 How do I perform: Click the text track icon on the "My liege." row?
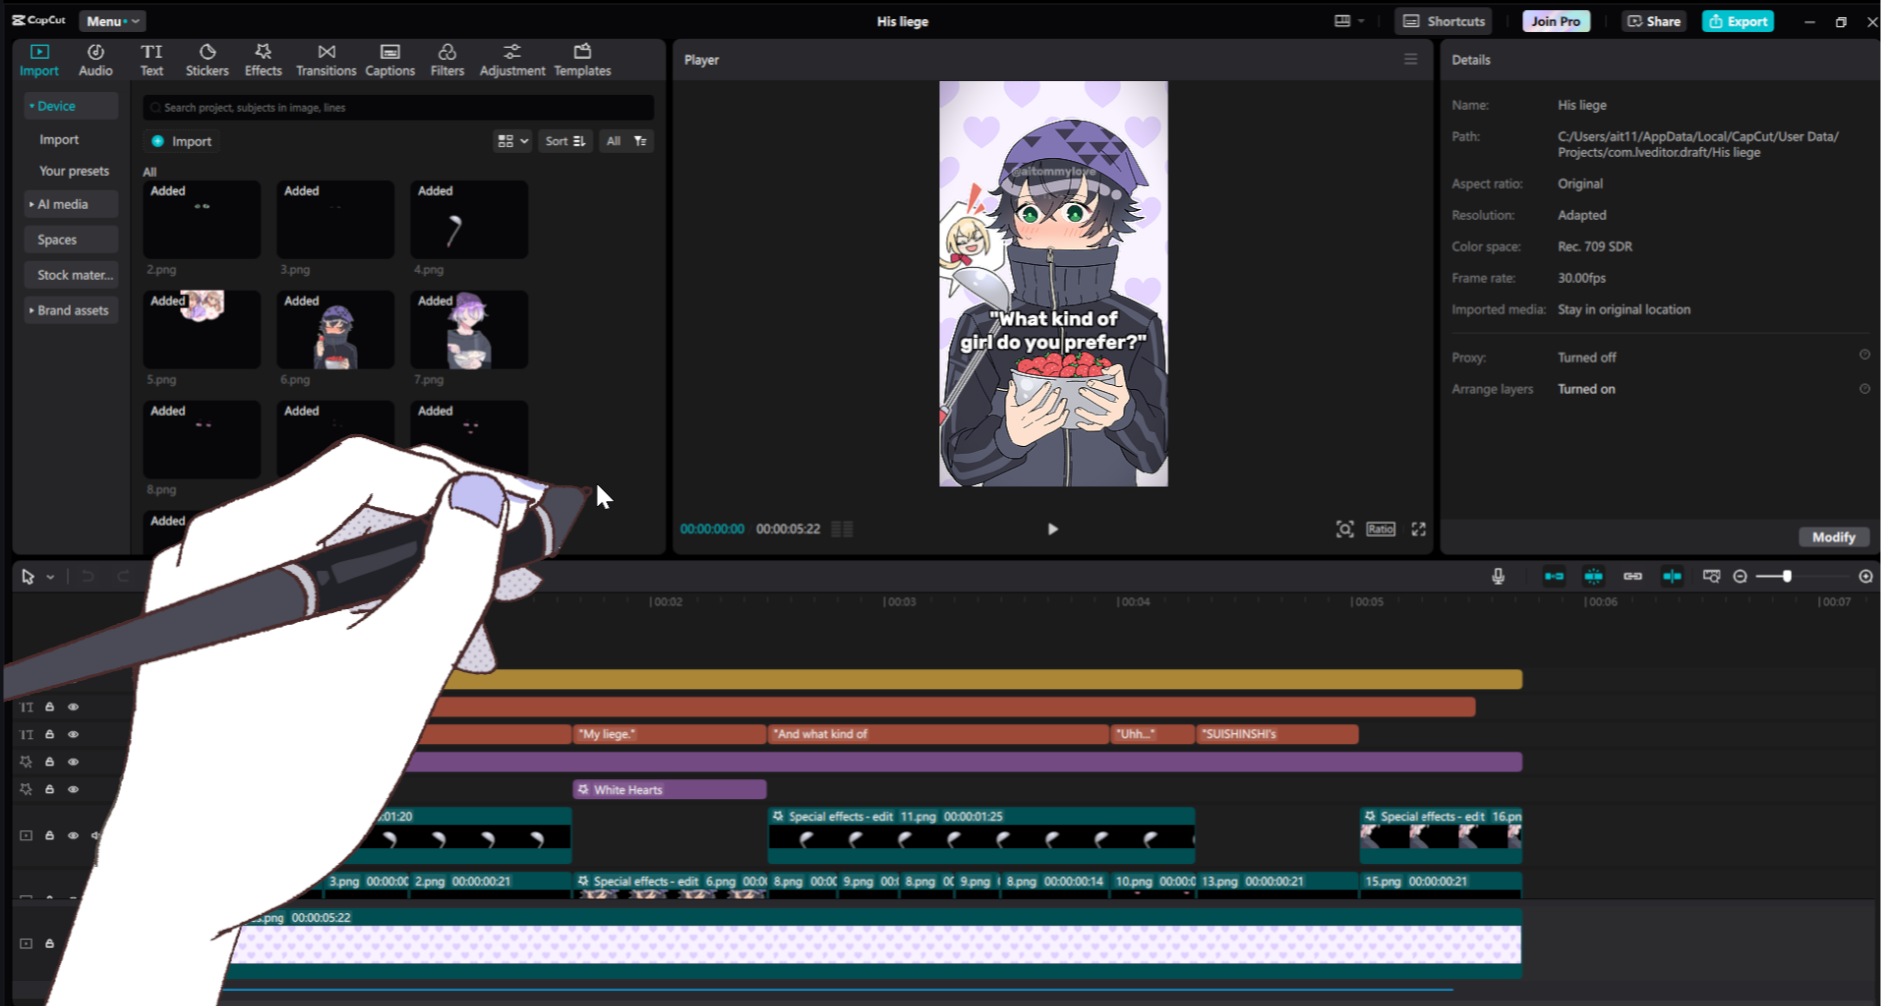(x=27, y=734)
